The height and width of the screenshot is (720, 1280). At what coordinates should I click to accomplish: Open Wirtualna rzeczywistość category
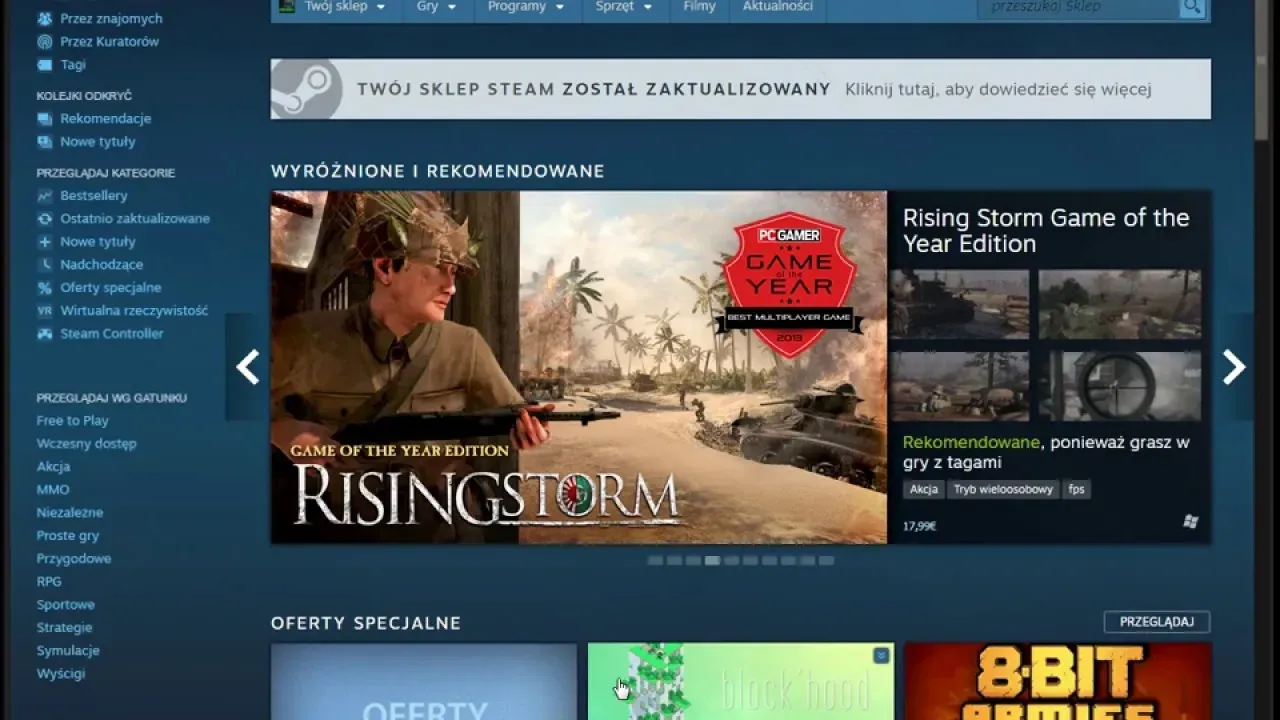click(x=134, y=311)
